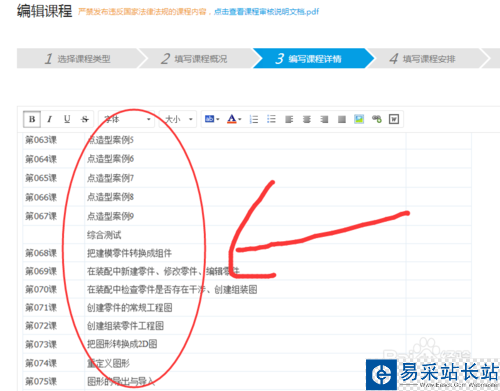Insert a hyperlink with the link icon
The image size is (500, 391).
[x=377, y=119]
